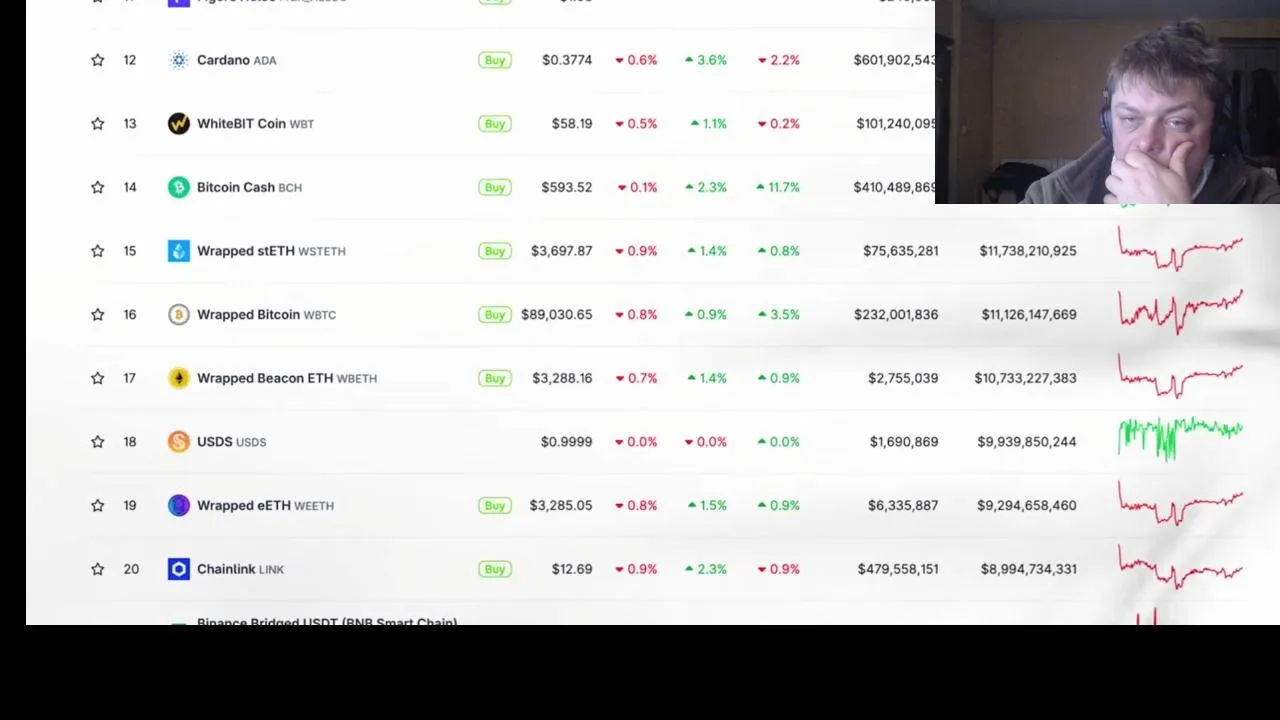Image resolution: width=1280 pixels, height=720 pixels.
Task: Buy Chainlink LINK
Action: (x=495, y=569)
